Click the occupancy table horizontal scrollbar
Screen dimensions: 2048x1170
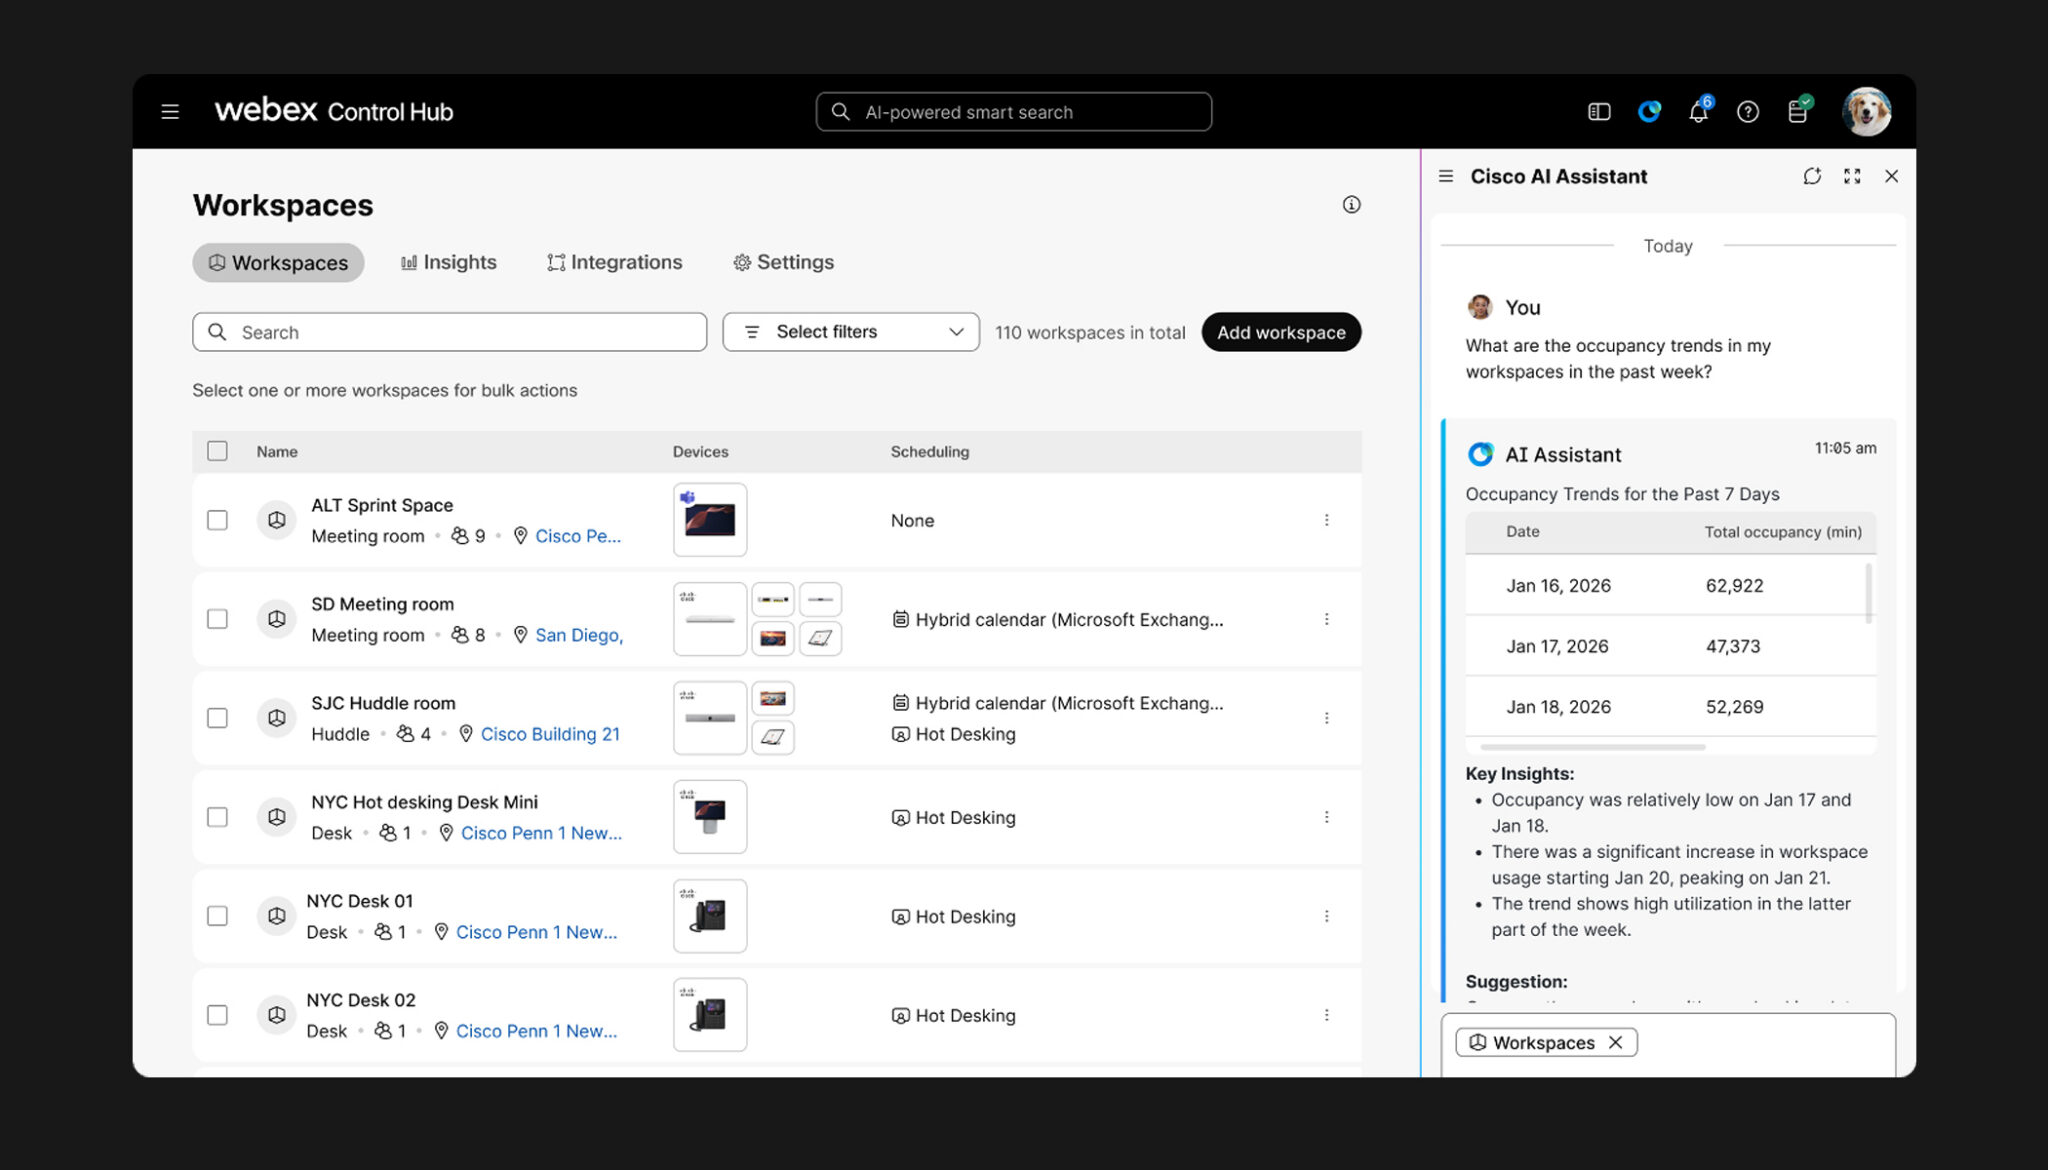click(x=1592, y=747)
